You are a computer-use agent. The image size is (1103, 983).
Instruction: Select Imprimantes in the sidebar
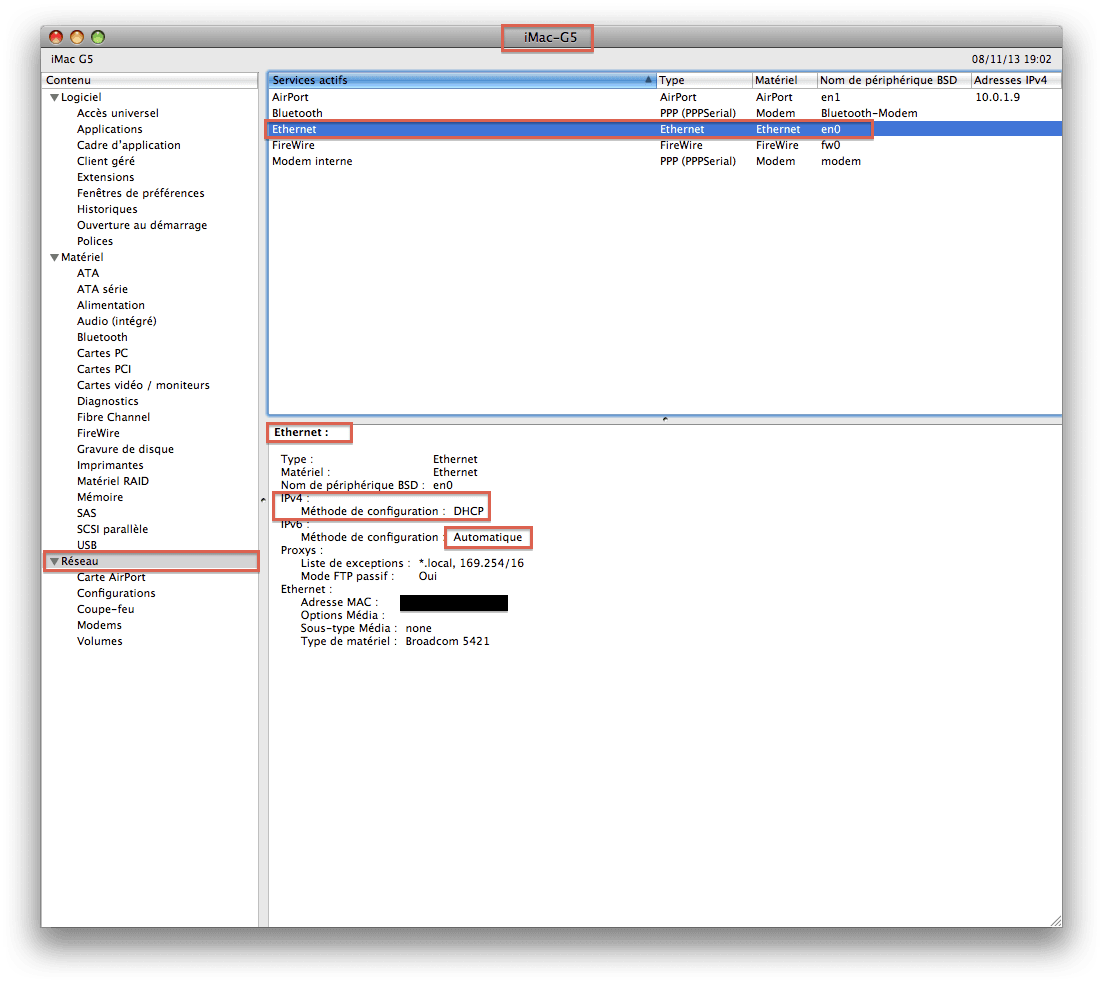pos(110,465)
